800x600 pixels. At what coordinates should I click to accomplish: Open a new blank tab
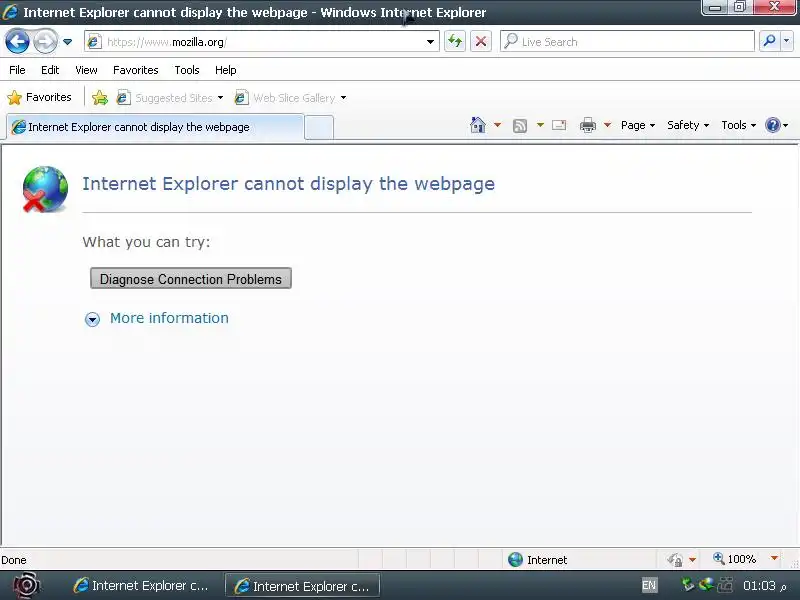tap(319, 128)
